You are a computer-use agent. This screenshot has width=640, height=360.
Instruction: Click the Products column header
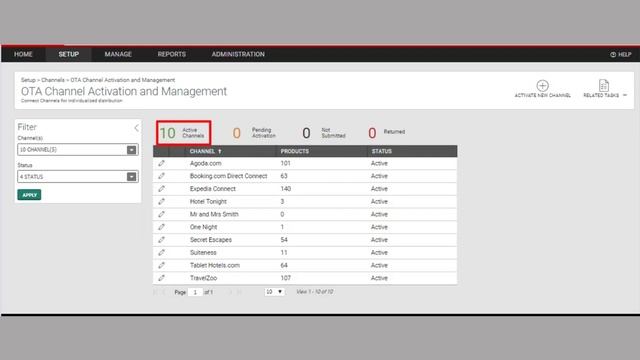click(x=295, y=151)
